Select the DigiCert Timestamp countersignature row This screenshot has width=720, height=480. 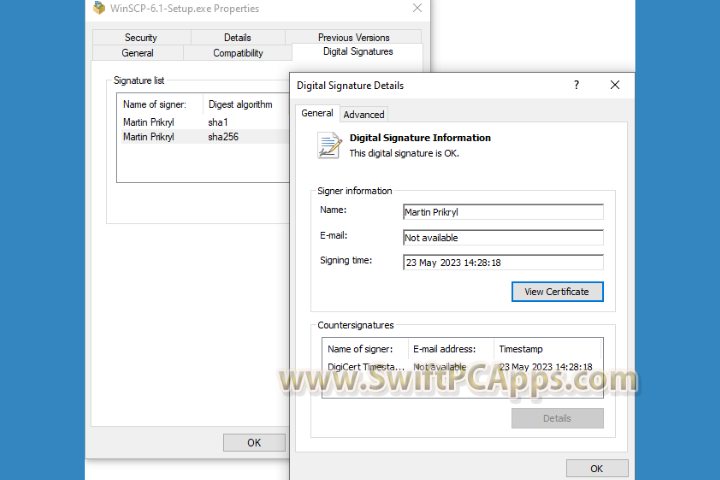click(462, 367)
